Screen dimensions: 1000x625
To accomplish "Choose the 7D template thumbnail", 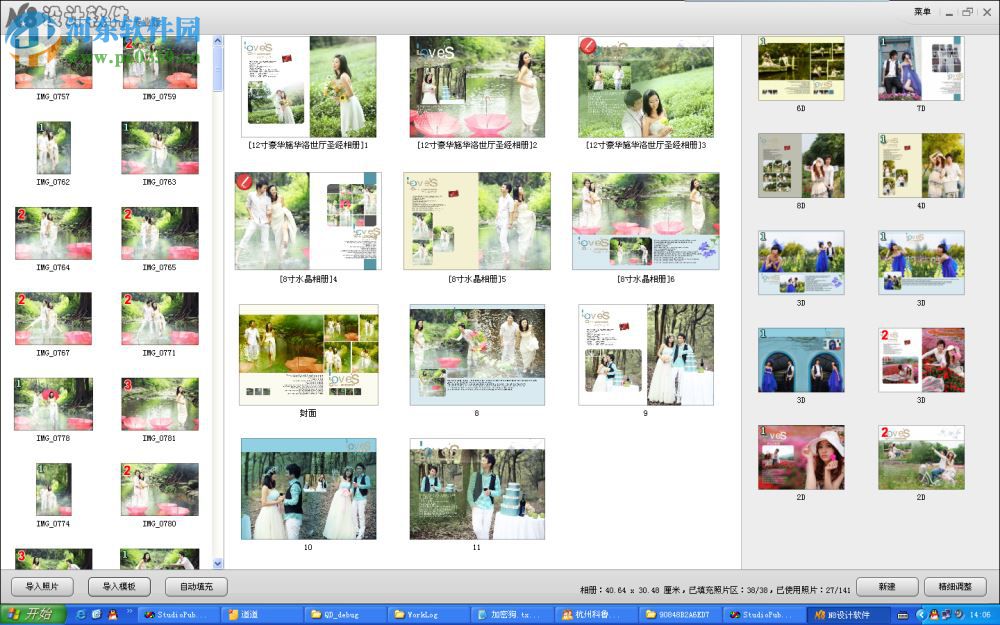I will point(921,68).
